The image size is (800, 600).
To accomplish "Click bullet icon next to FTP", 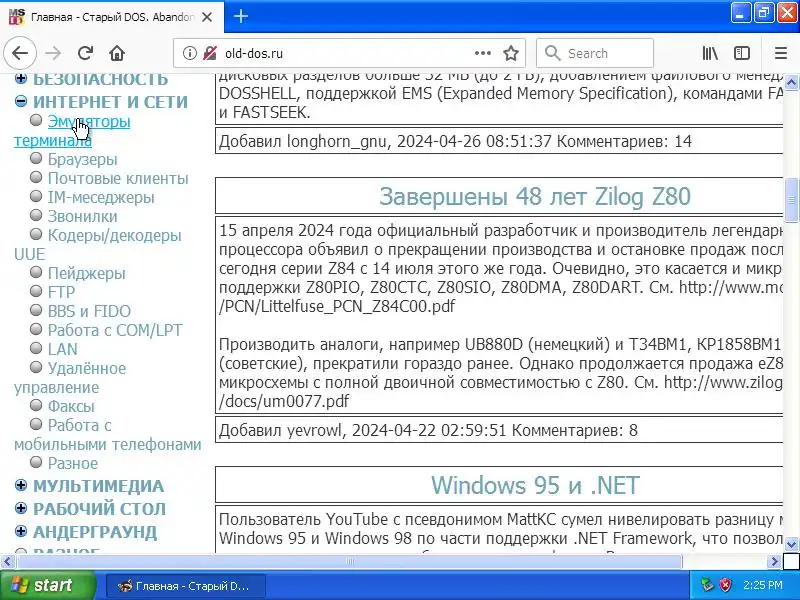I will coord(36,291).
